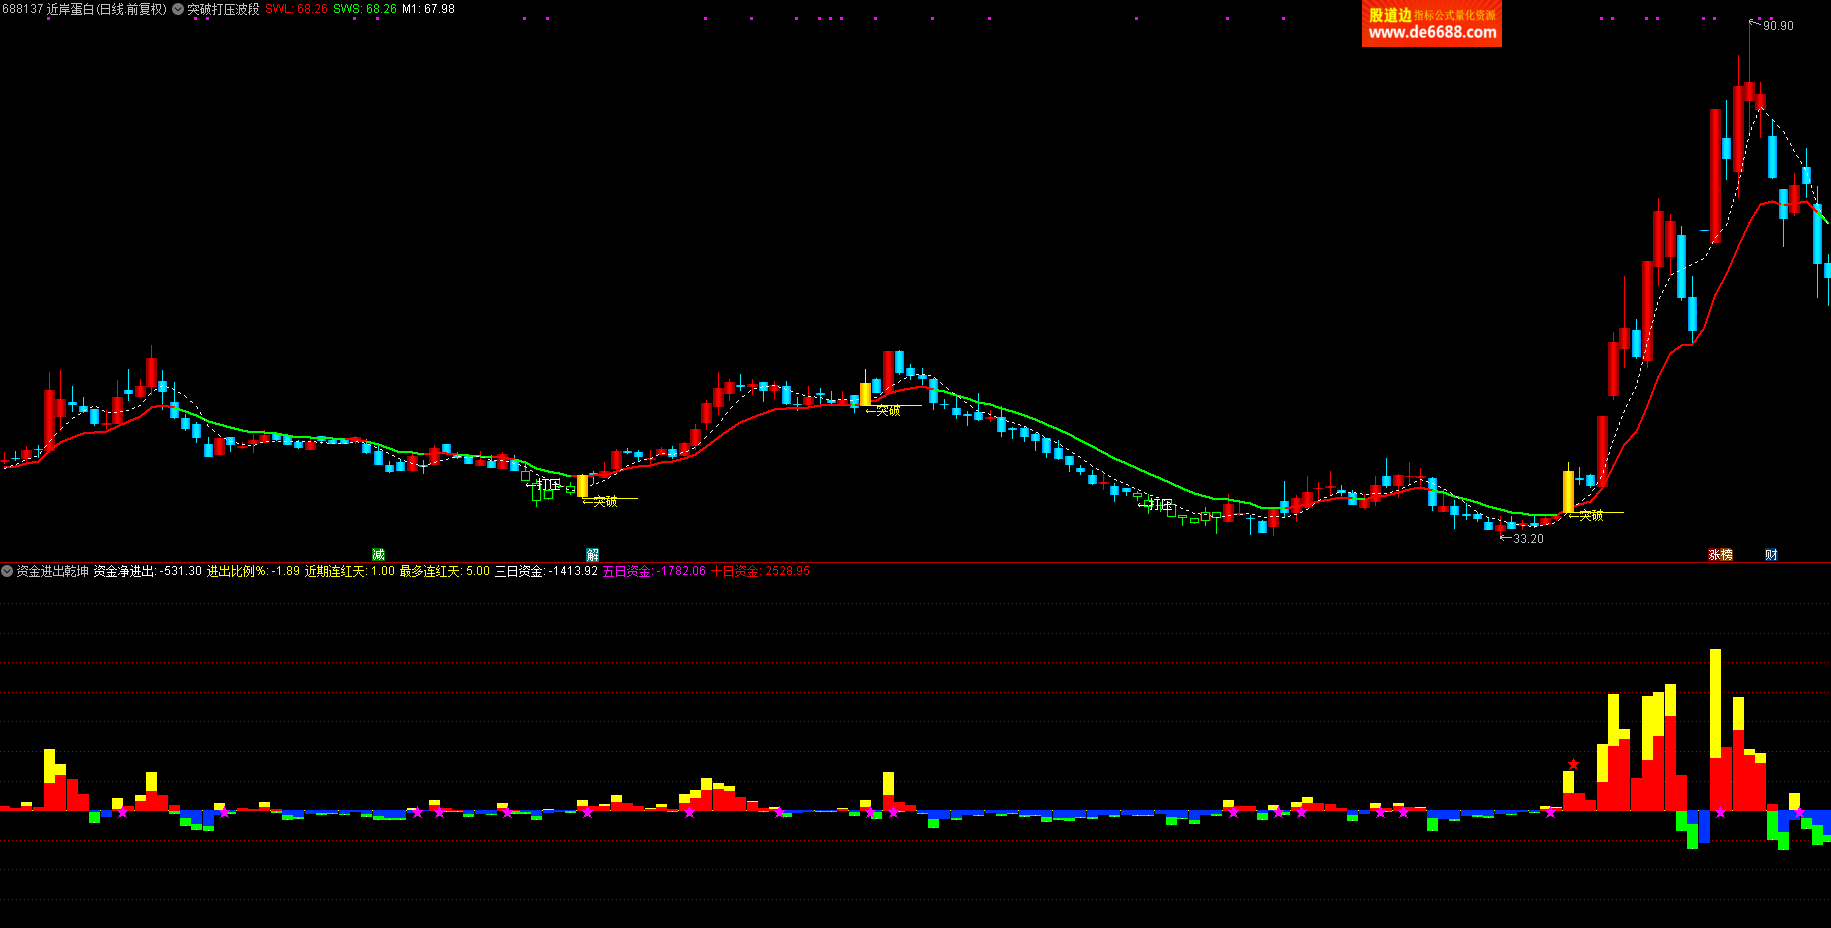Click the red 涨榜 info marker
The width and height of the screenshot is (1831, 928).
[1720, 554]
